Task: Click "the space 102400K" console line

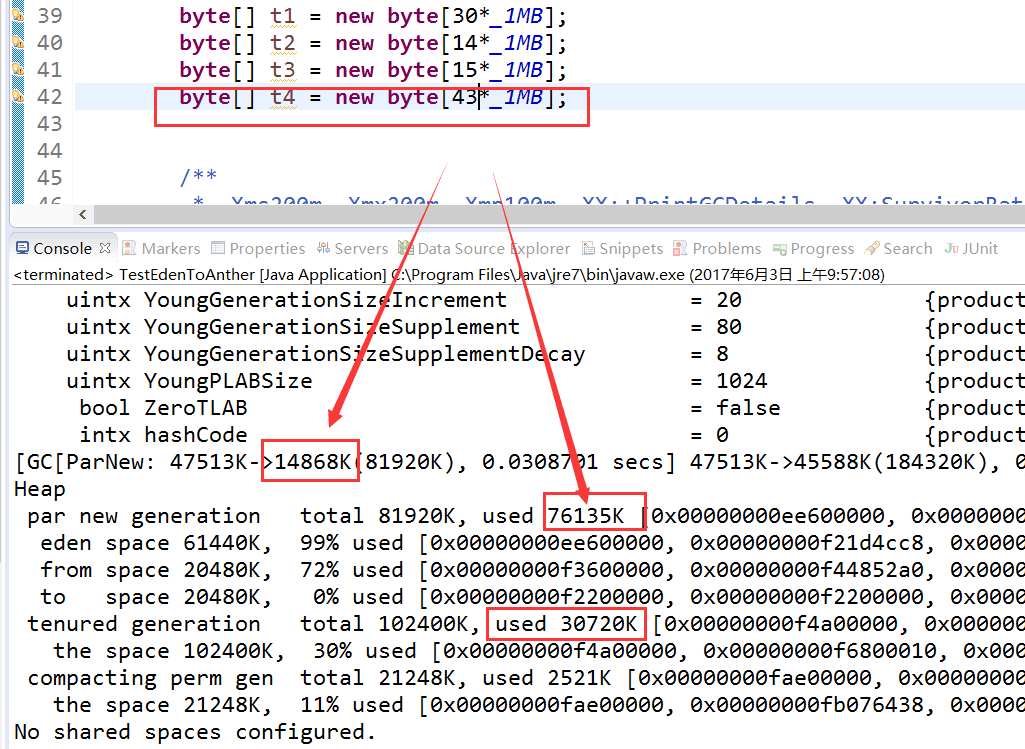Action: pos(539,651)
